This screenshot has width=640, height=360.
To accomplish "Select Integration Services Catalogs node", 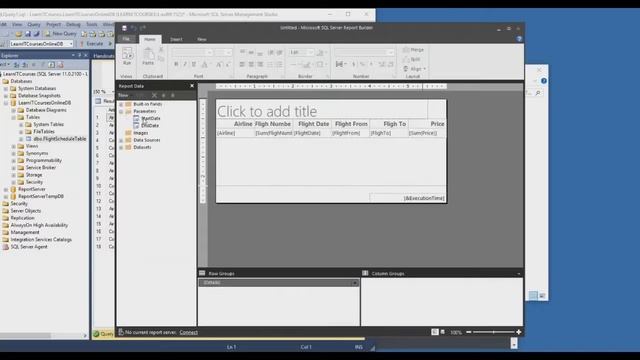I will 38,240.
